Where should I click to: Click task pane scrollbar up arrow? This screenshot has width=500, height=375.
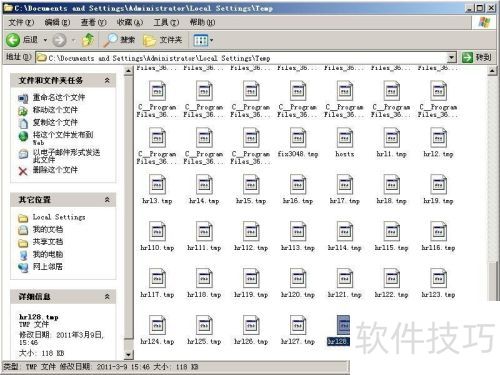pos(129,71)
